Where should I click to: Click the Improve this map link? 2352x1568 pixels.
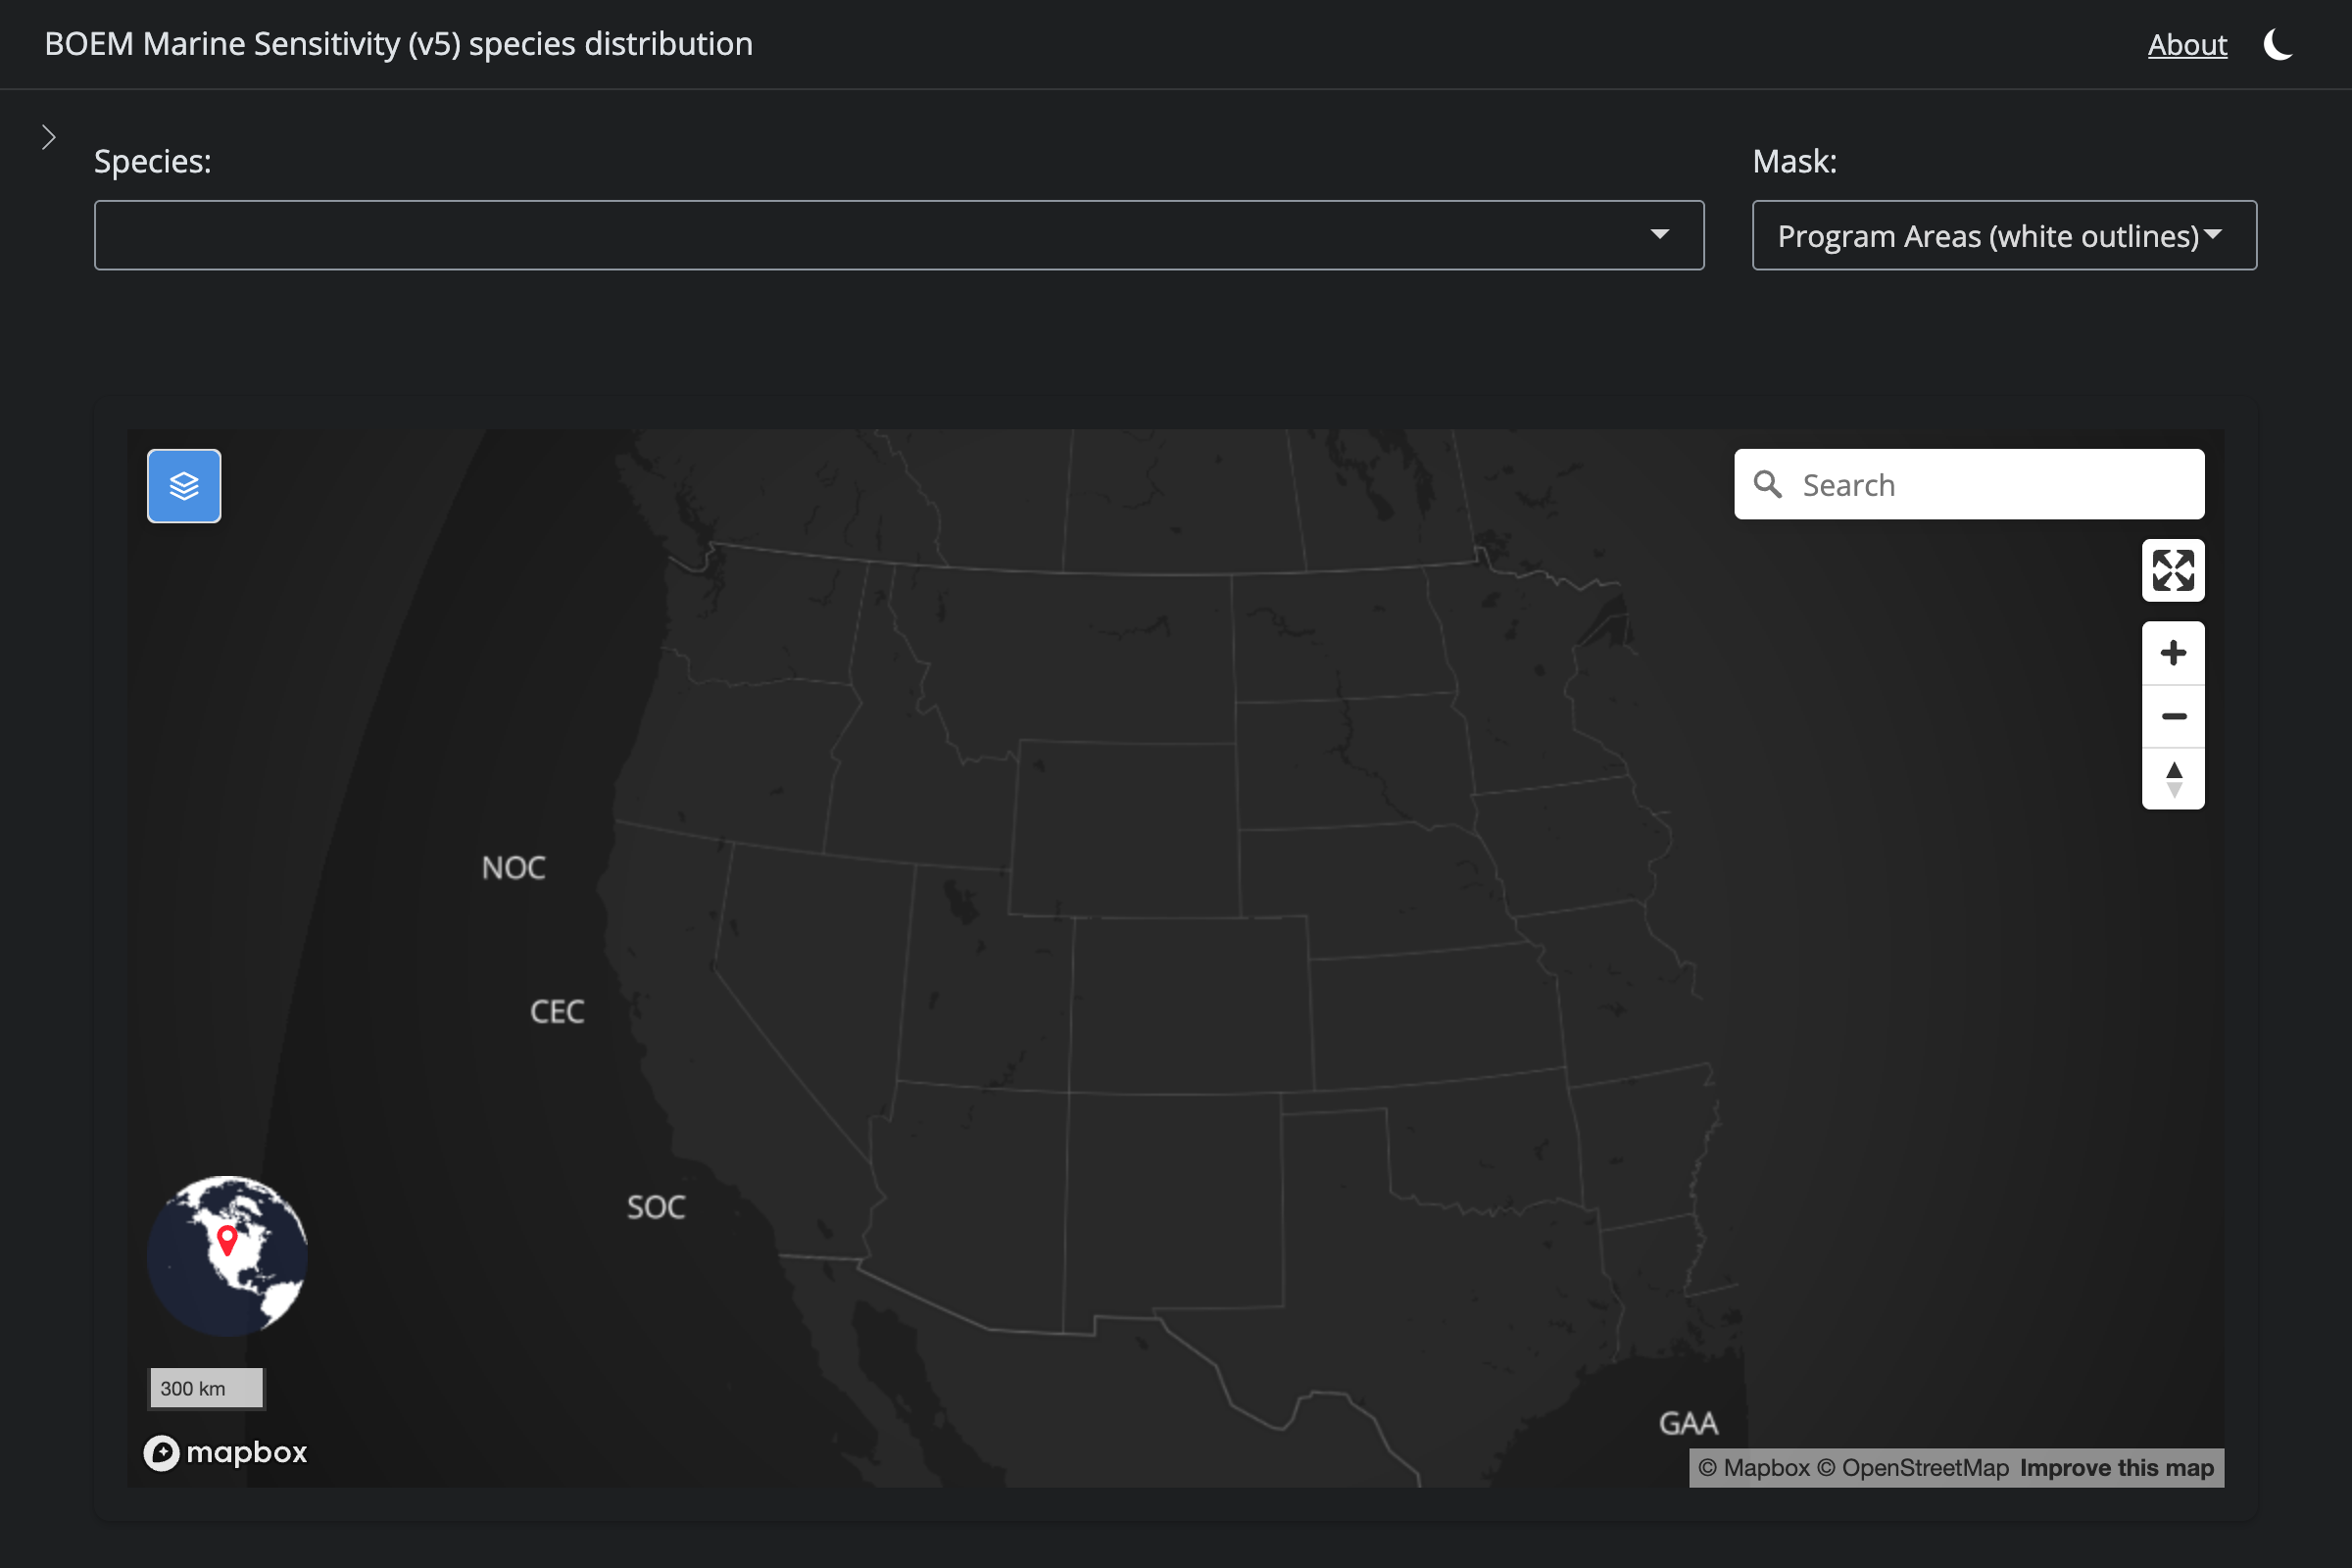click(2116, 1468)
